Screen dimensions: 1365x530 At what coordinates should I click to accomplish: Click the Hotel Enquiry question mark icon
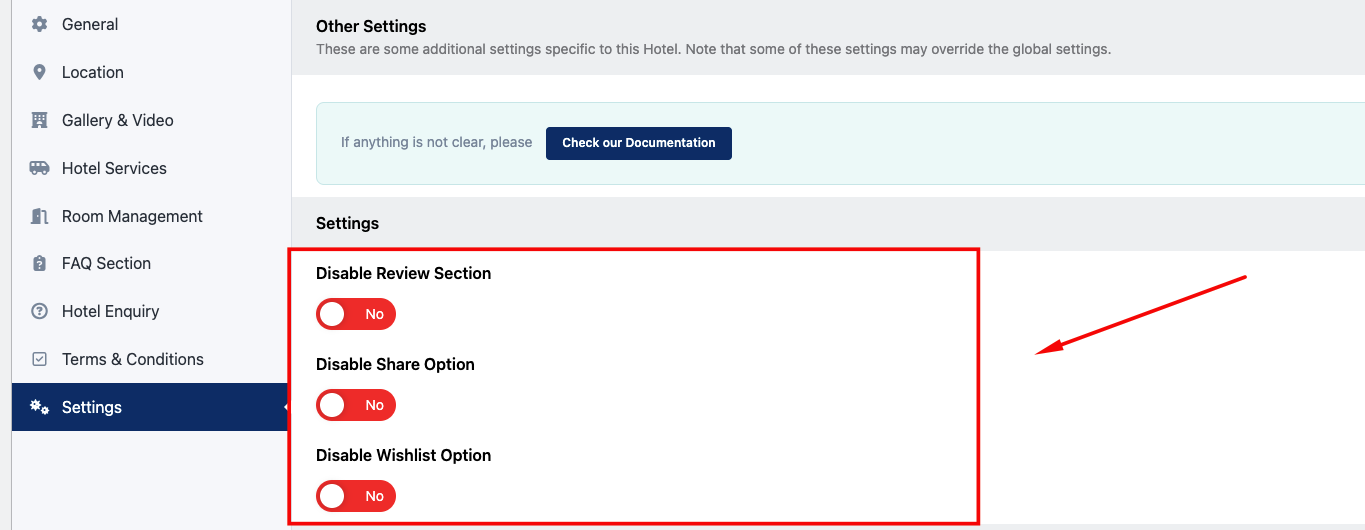tap(39, 311)
